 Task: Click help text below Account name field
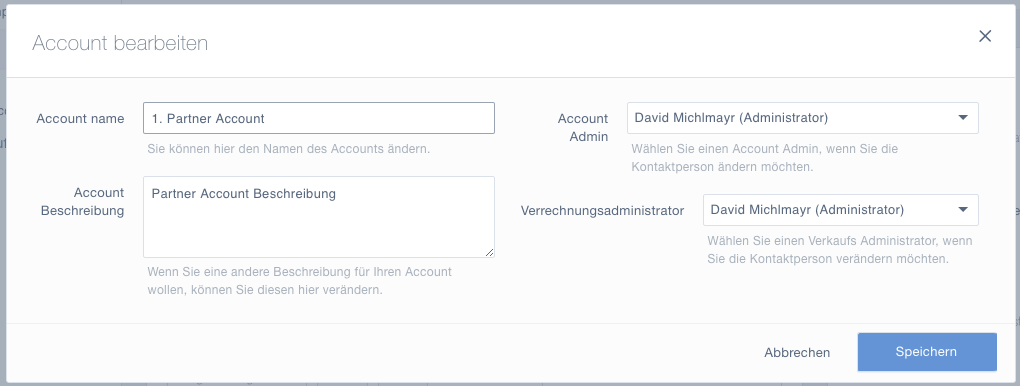click(289, 148)
